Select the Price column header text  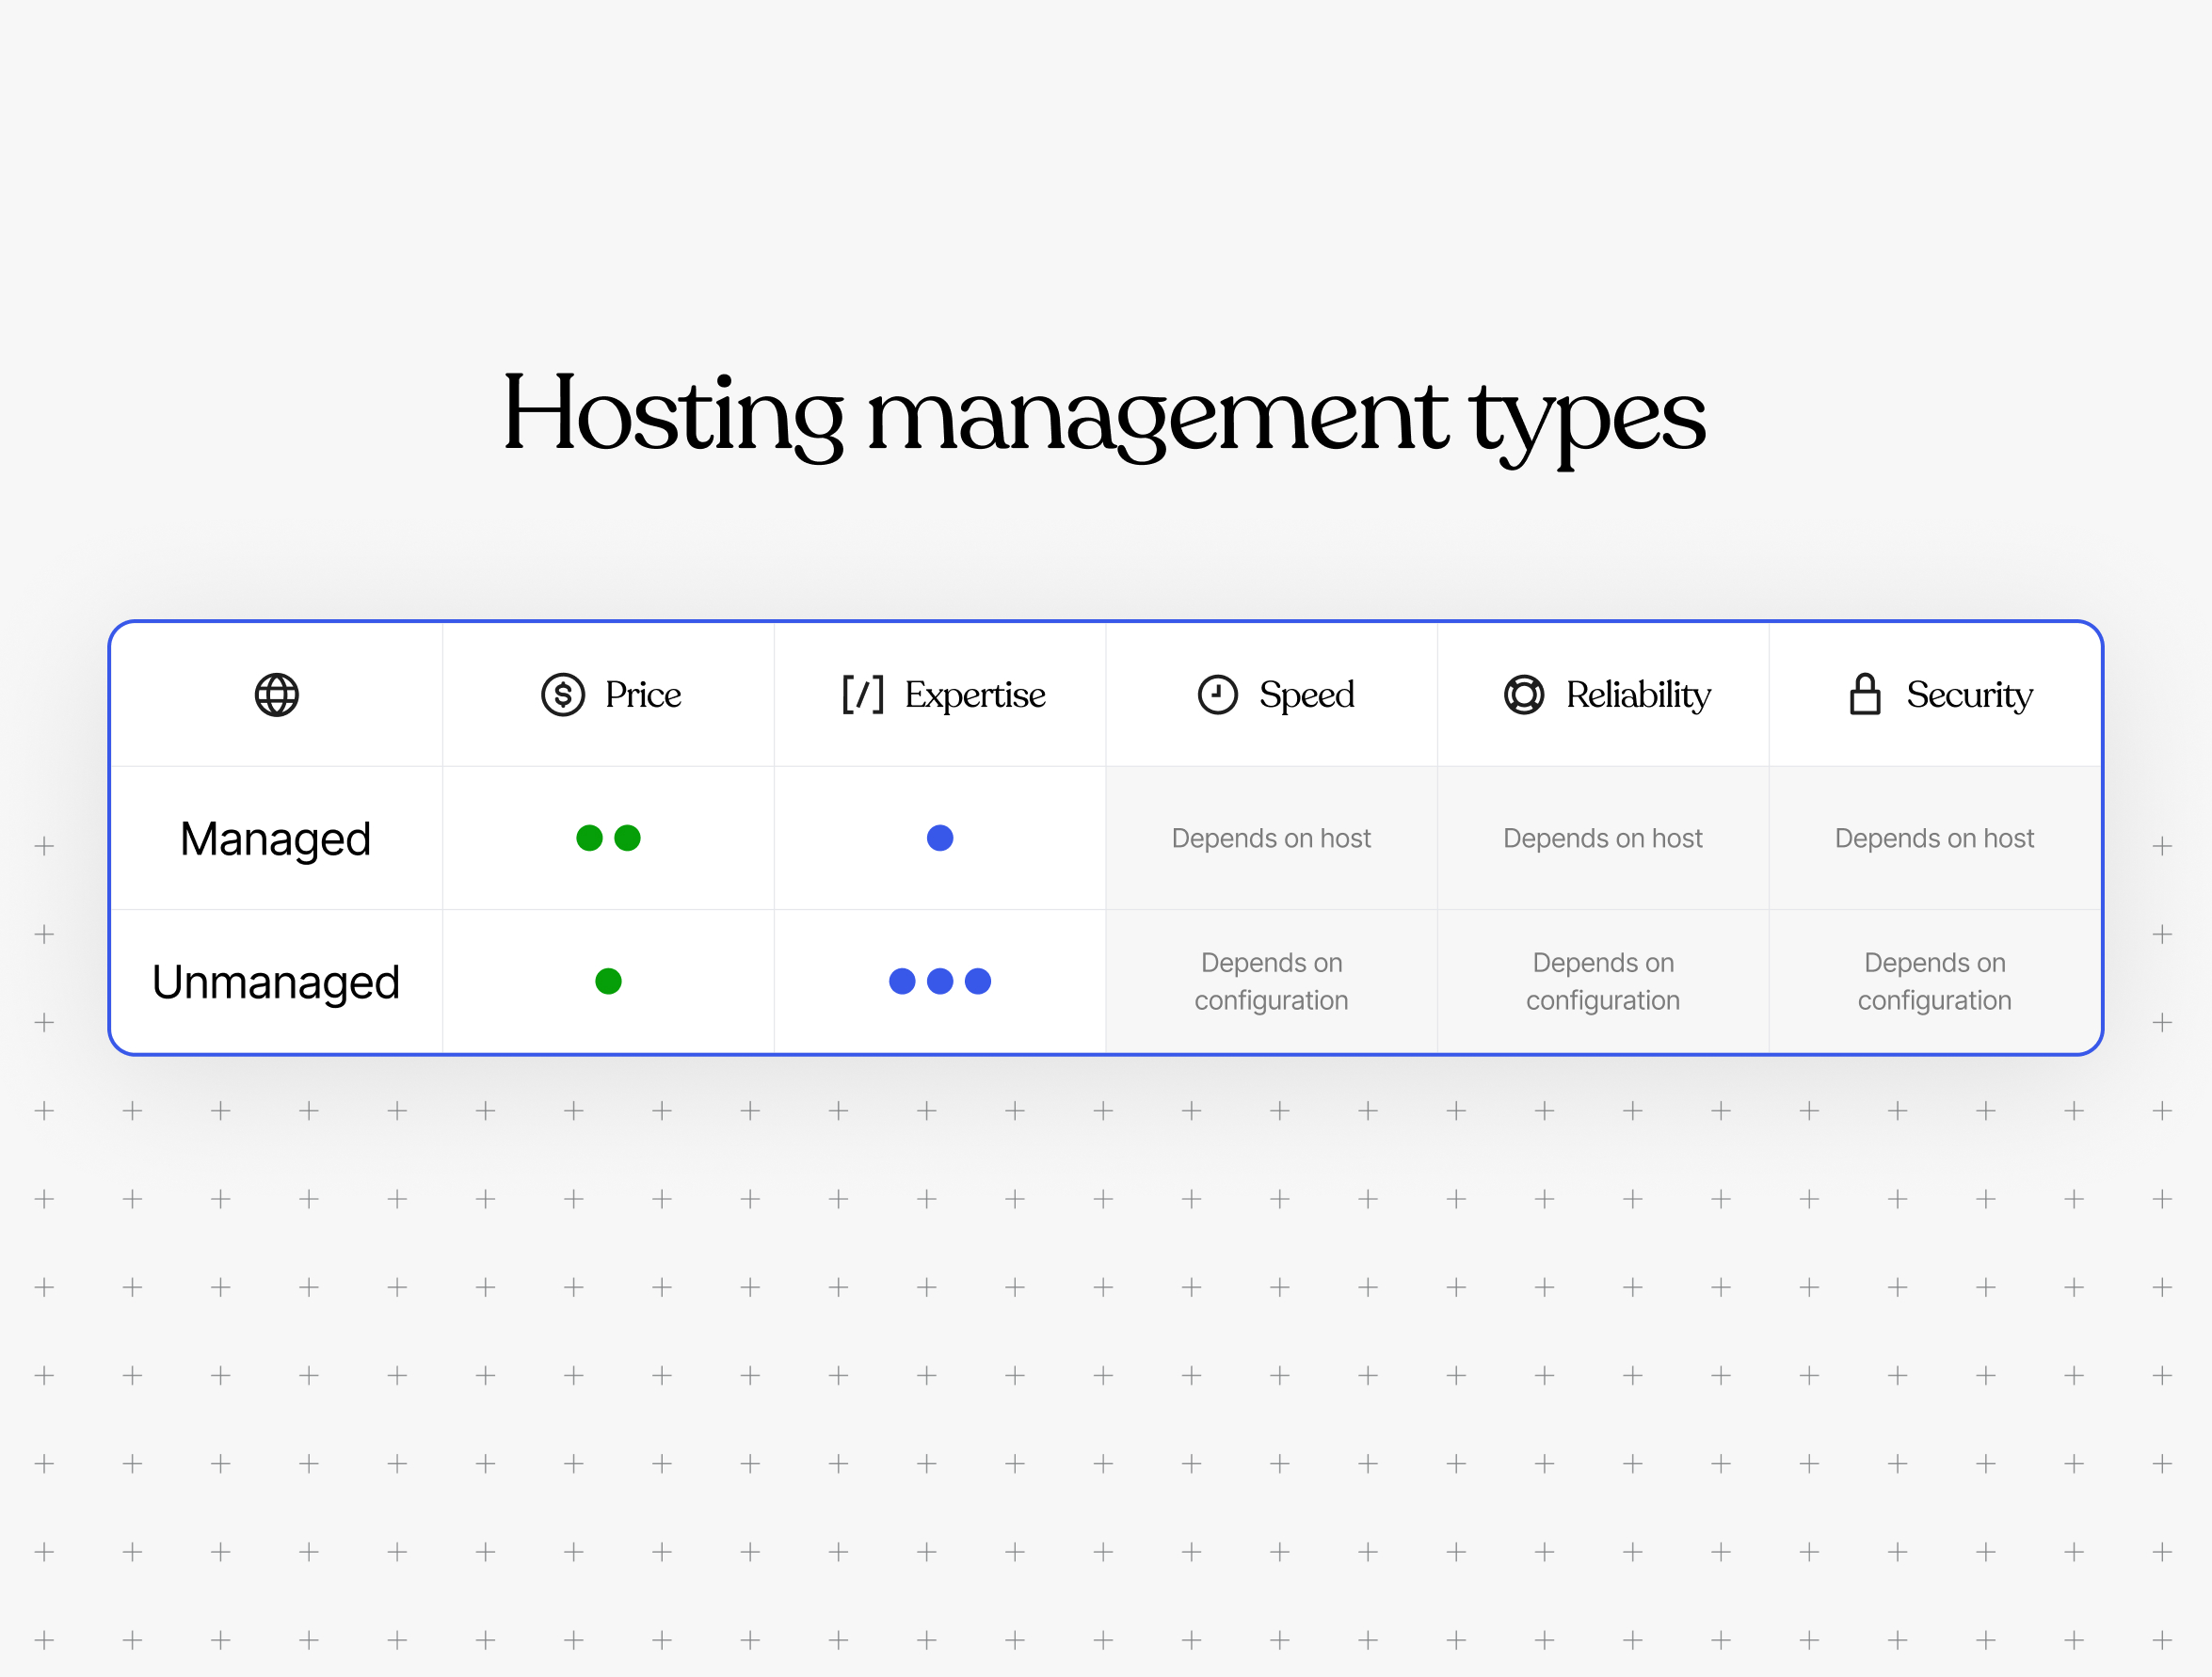pyautogui.click(x=643, y=694)
